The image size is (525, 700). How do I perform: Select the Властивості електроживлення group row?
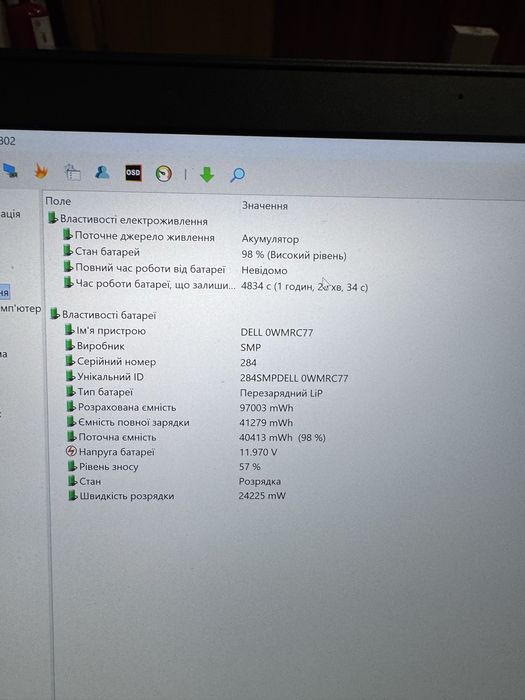tap(128, 220)
